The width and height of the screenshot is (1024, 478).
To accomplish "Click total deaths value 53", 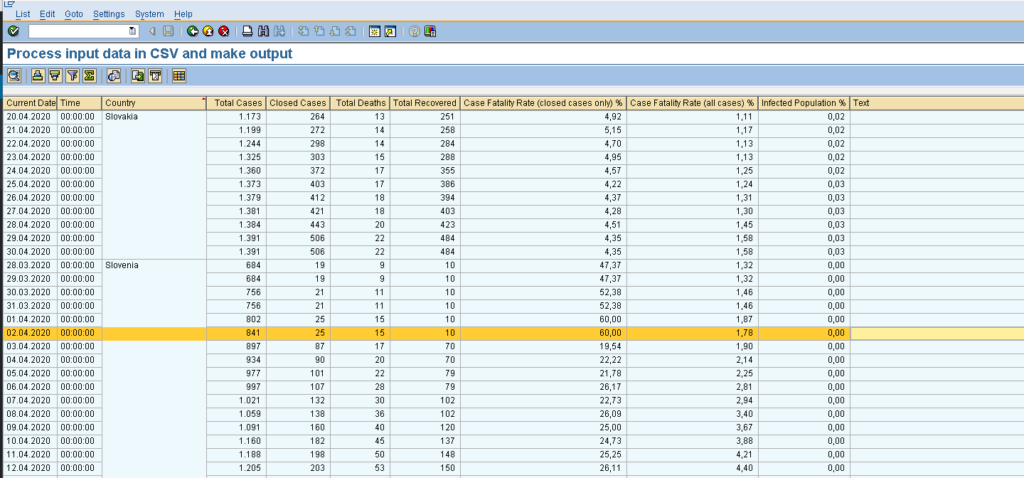I will click(359, 468).
